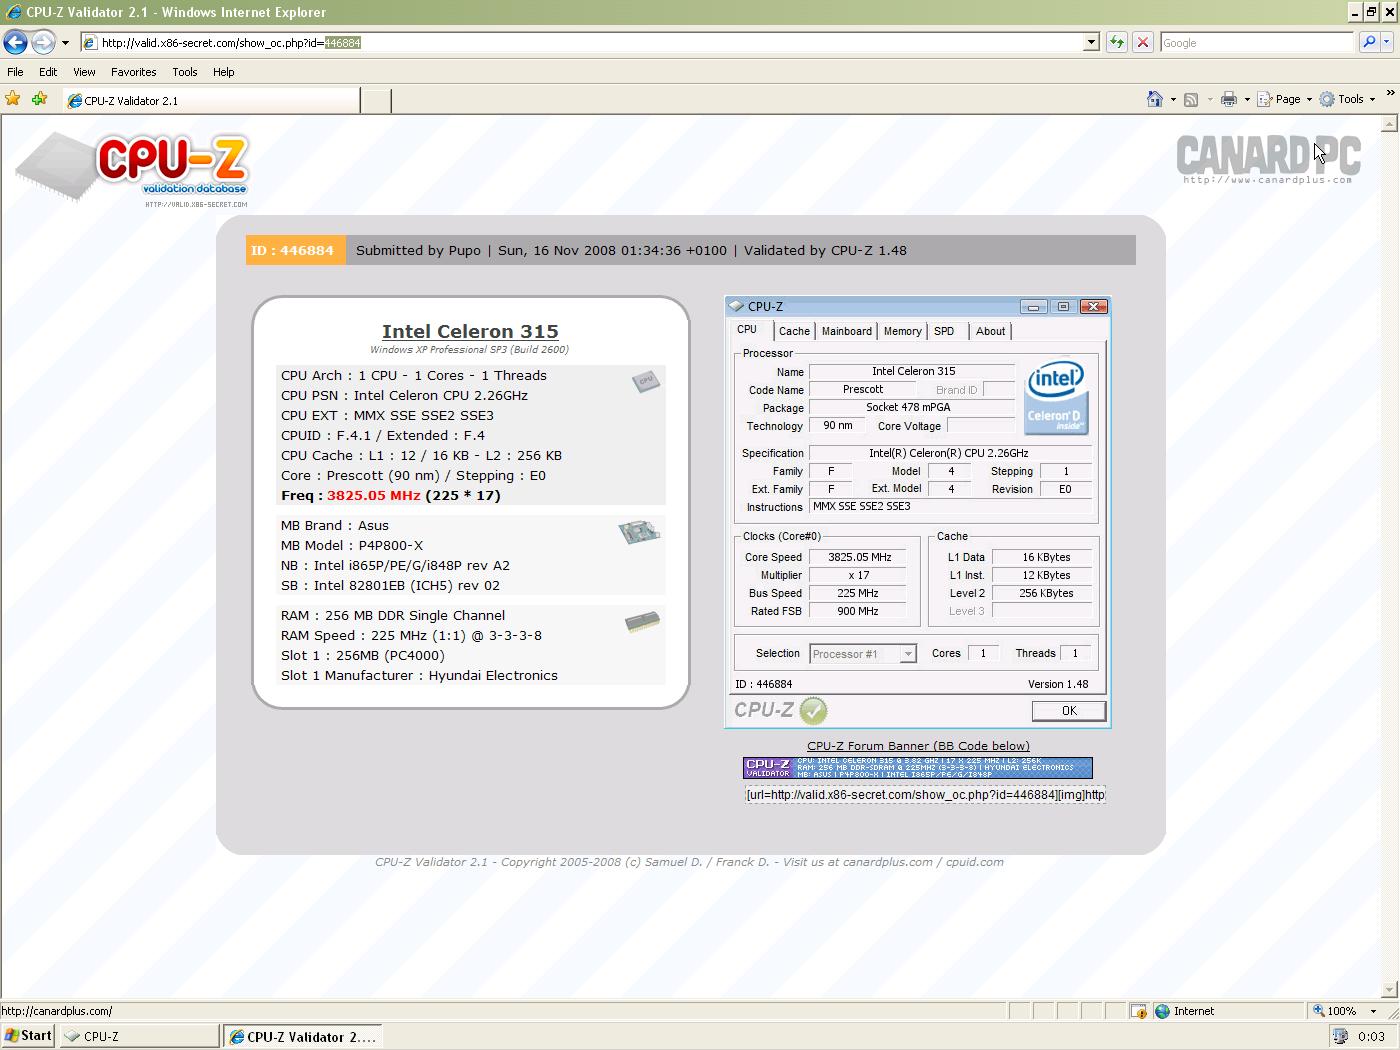
Task: Switch to the Cache tab in CPU-Z image
Action: [x=794, y=331]
